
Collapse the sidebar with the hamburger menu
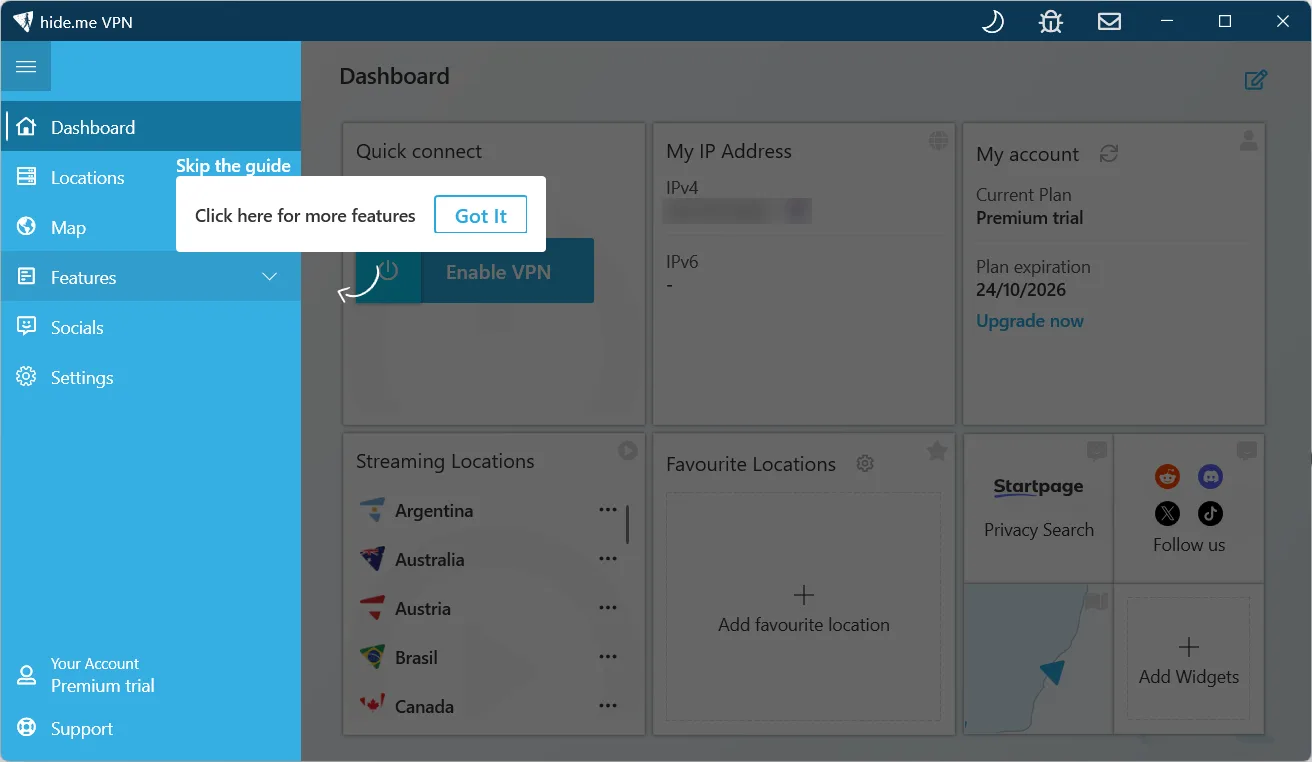point(26,67)
